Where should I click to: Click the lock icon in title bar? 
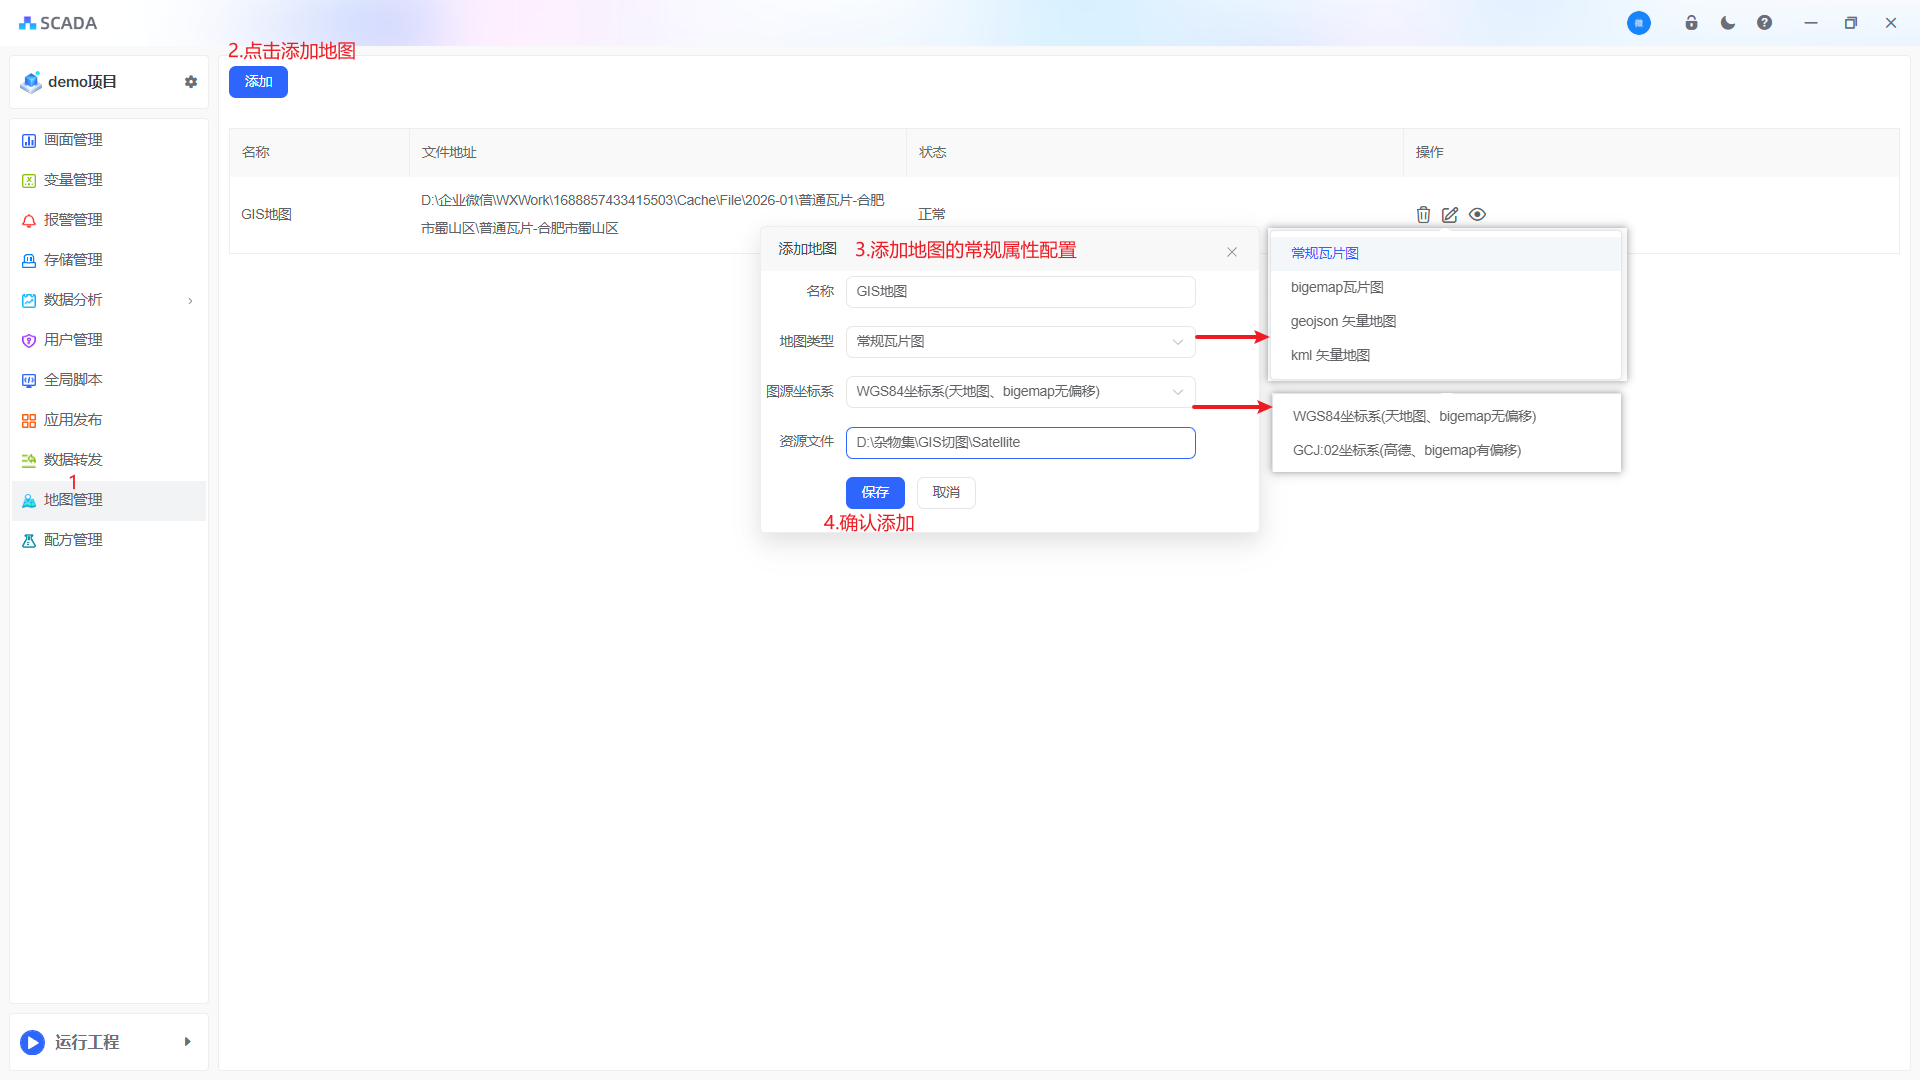(1691, 23)
